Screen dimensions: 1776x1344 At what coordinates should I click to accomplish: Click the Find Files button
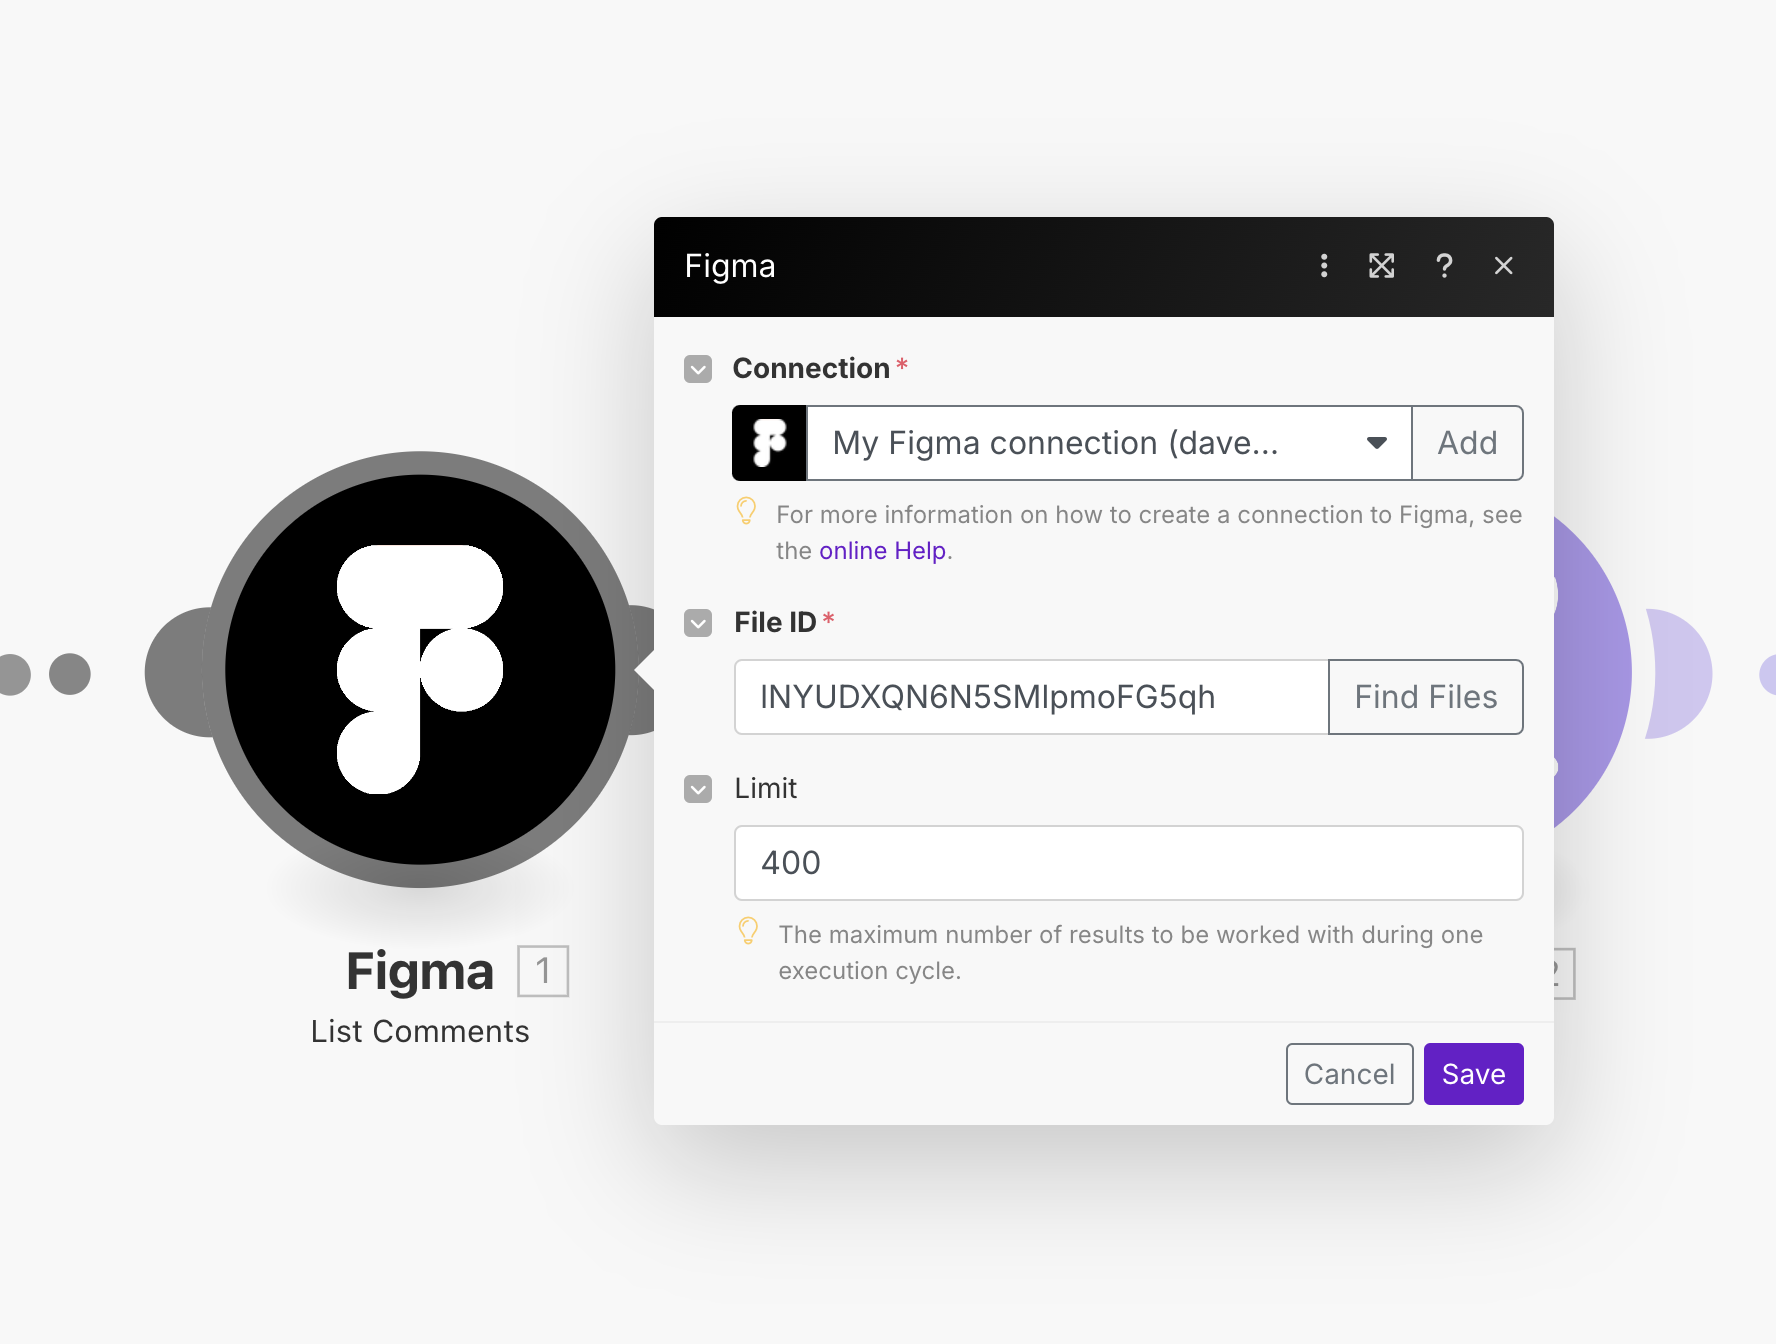[x=1425, y=697]
